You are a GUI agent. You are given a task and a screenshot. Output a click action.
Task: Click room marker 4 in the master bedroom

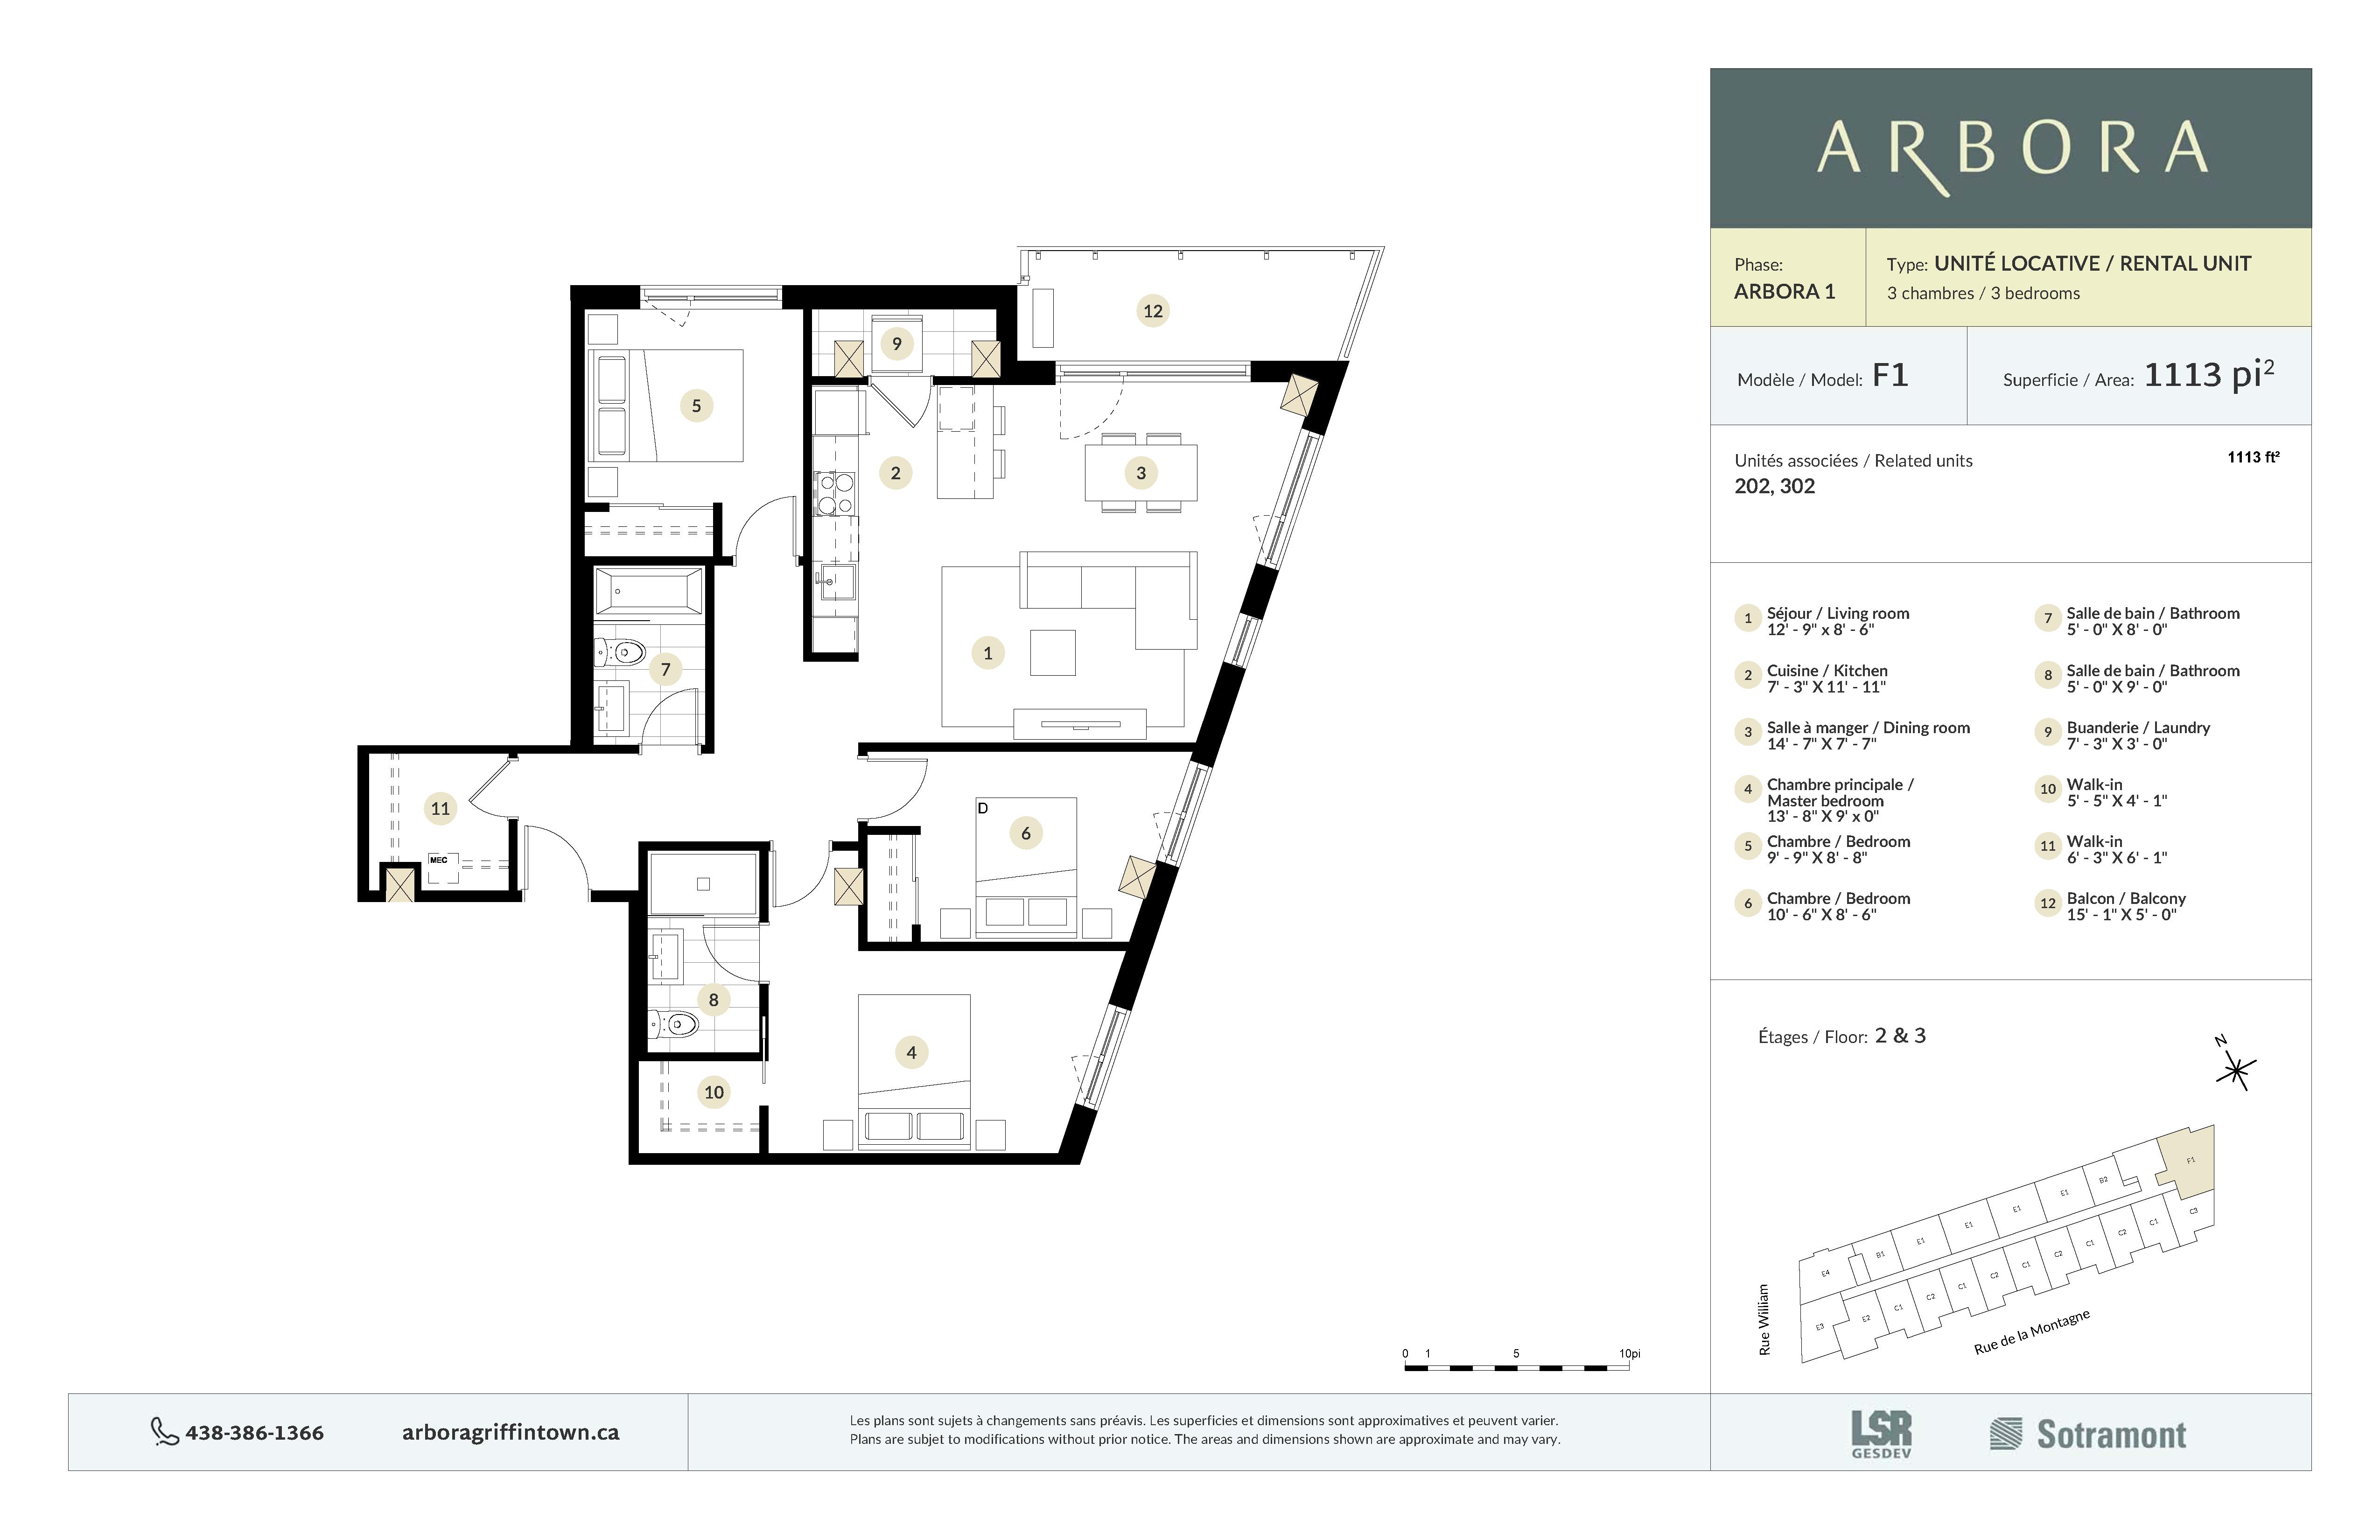[911, 1052]
